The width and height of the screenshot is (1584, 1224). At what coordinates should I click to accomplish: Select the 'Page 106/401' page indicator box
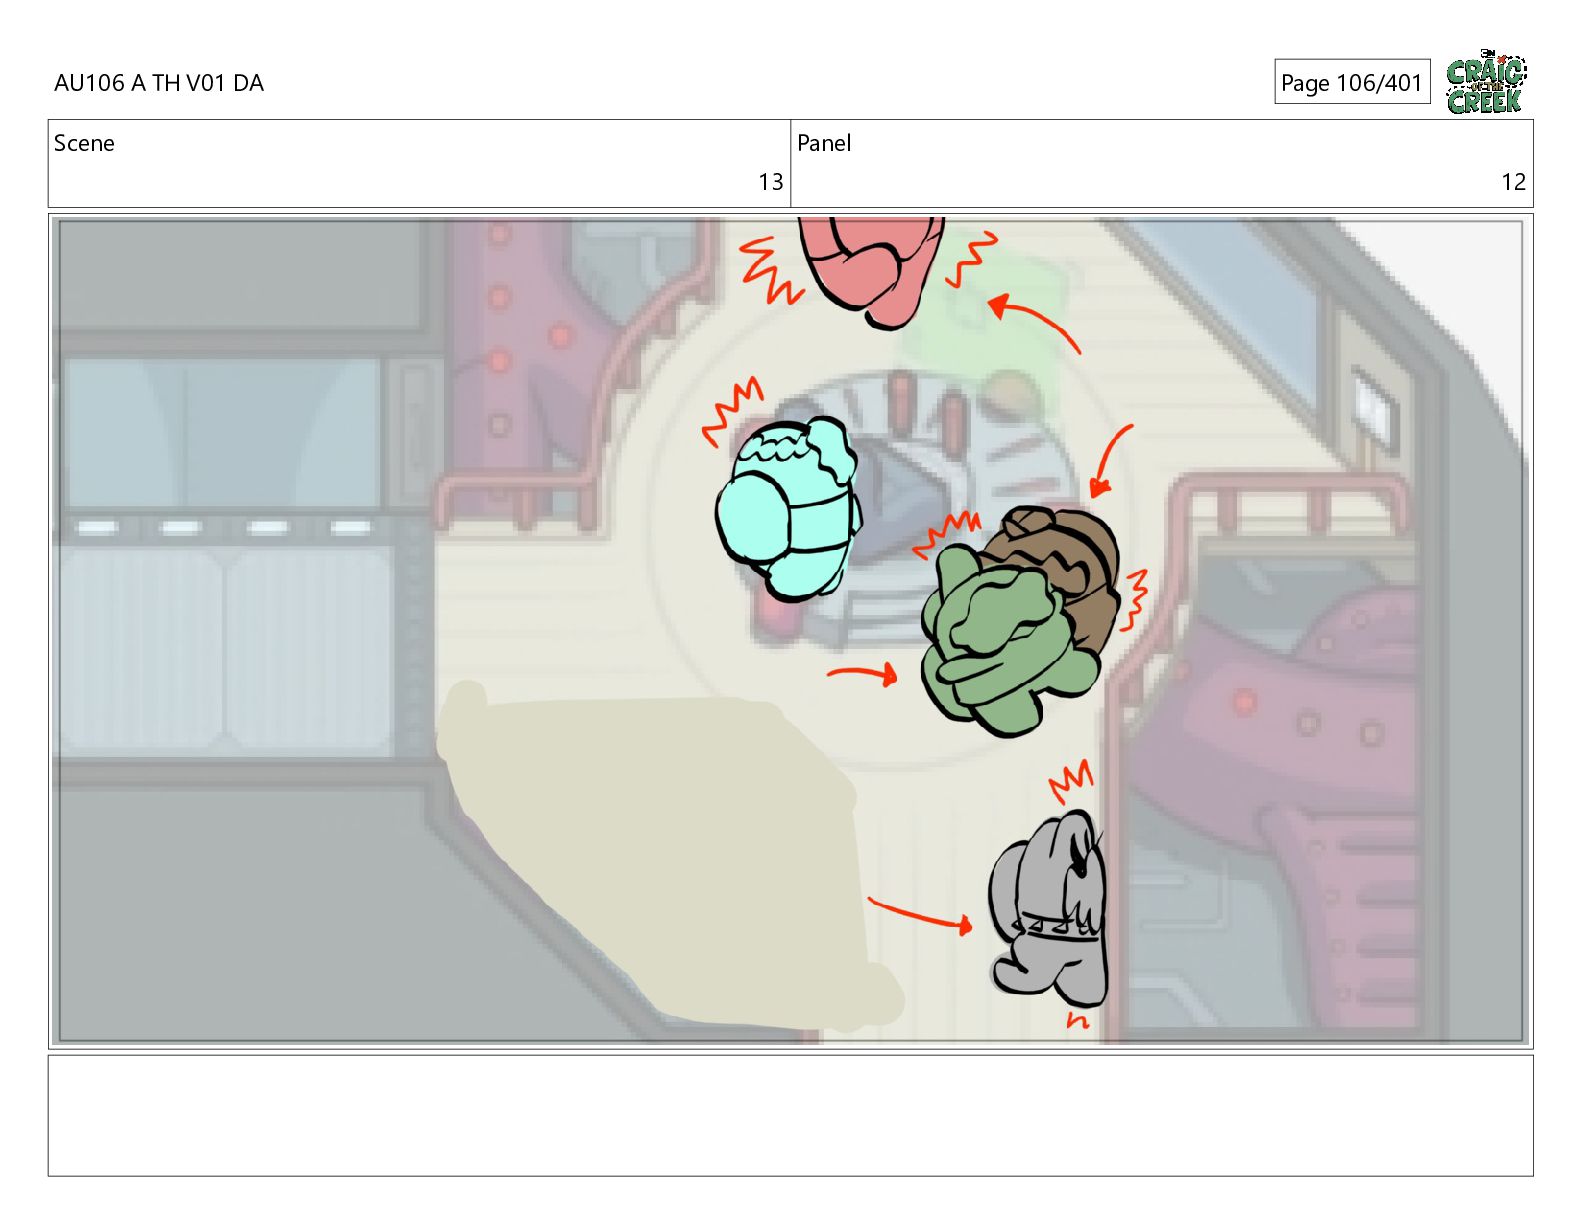(1352, 82)
